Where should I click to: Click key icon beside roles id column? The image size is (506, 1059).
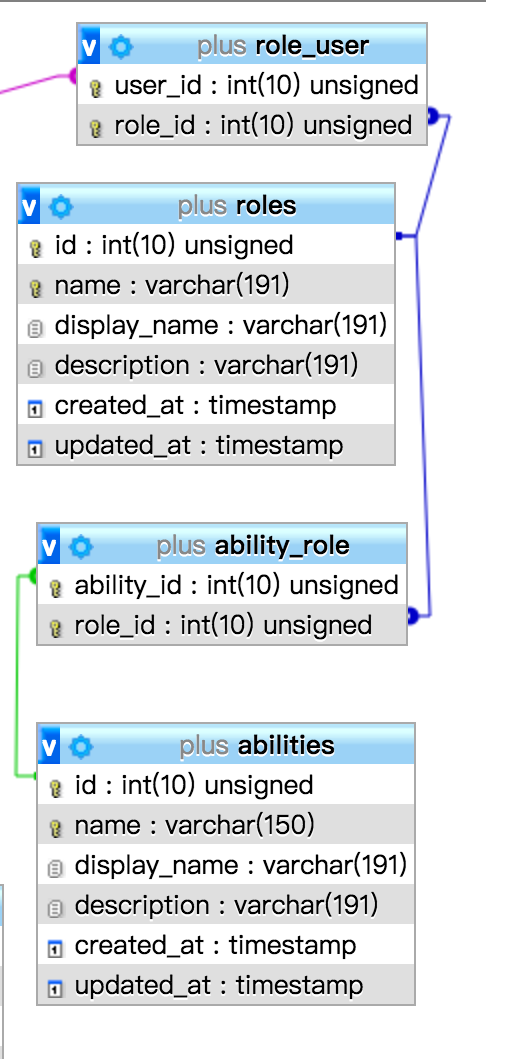coord(36,248)
